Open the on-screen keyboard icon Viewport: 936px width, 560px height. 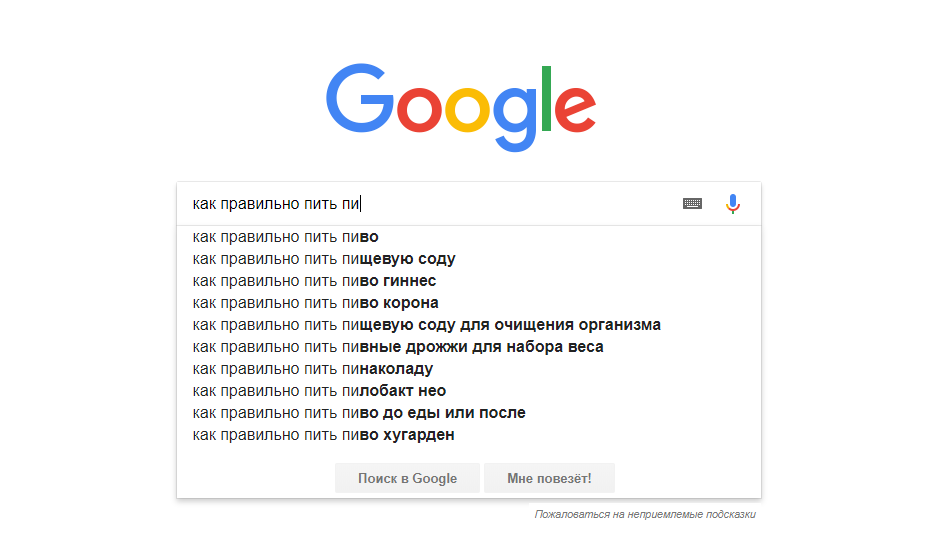(x=692, y=204)
